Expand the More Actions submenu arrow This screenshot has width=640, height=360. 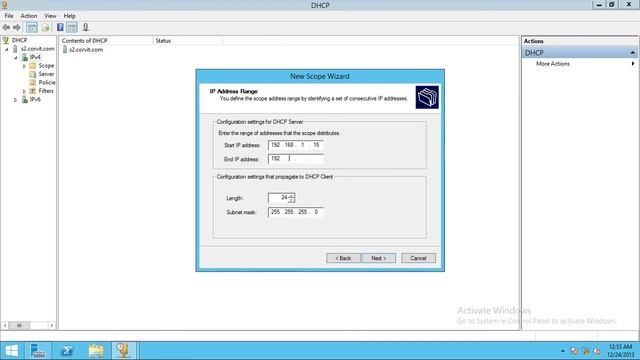[633, 64]
